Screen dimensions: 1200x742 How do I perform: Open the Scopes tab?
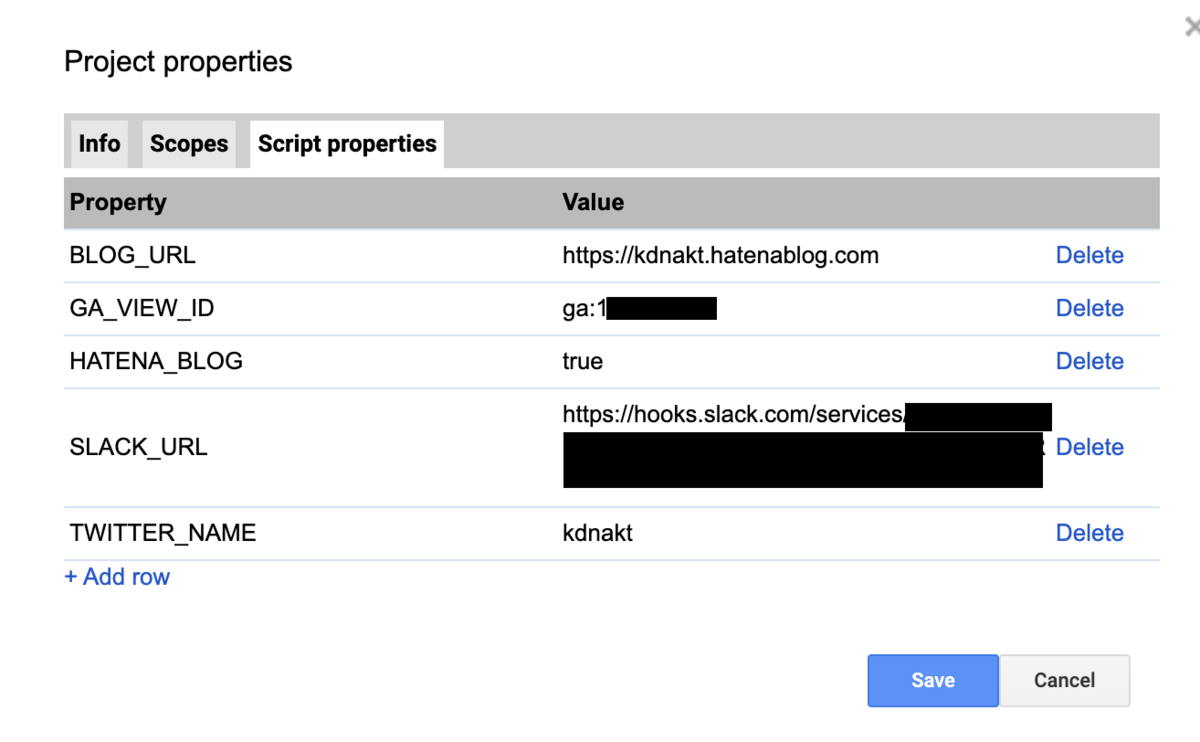[189, 144]
